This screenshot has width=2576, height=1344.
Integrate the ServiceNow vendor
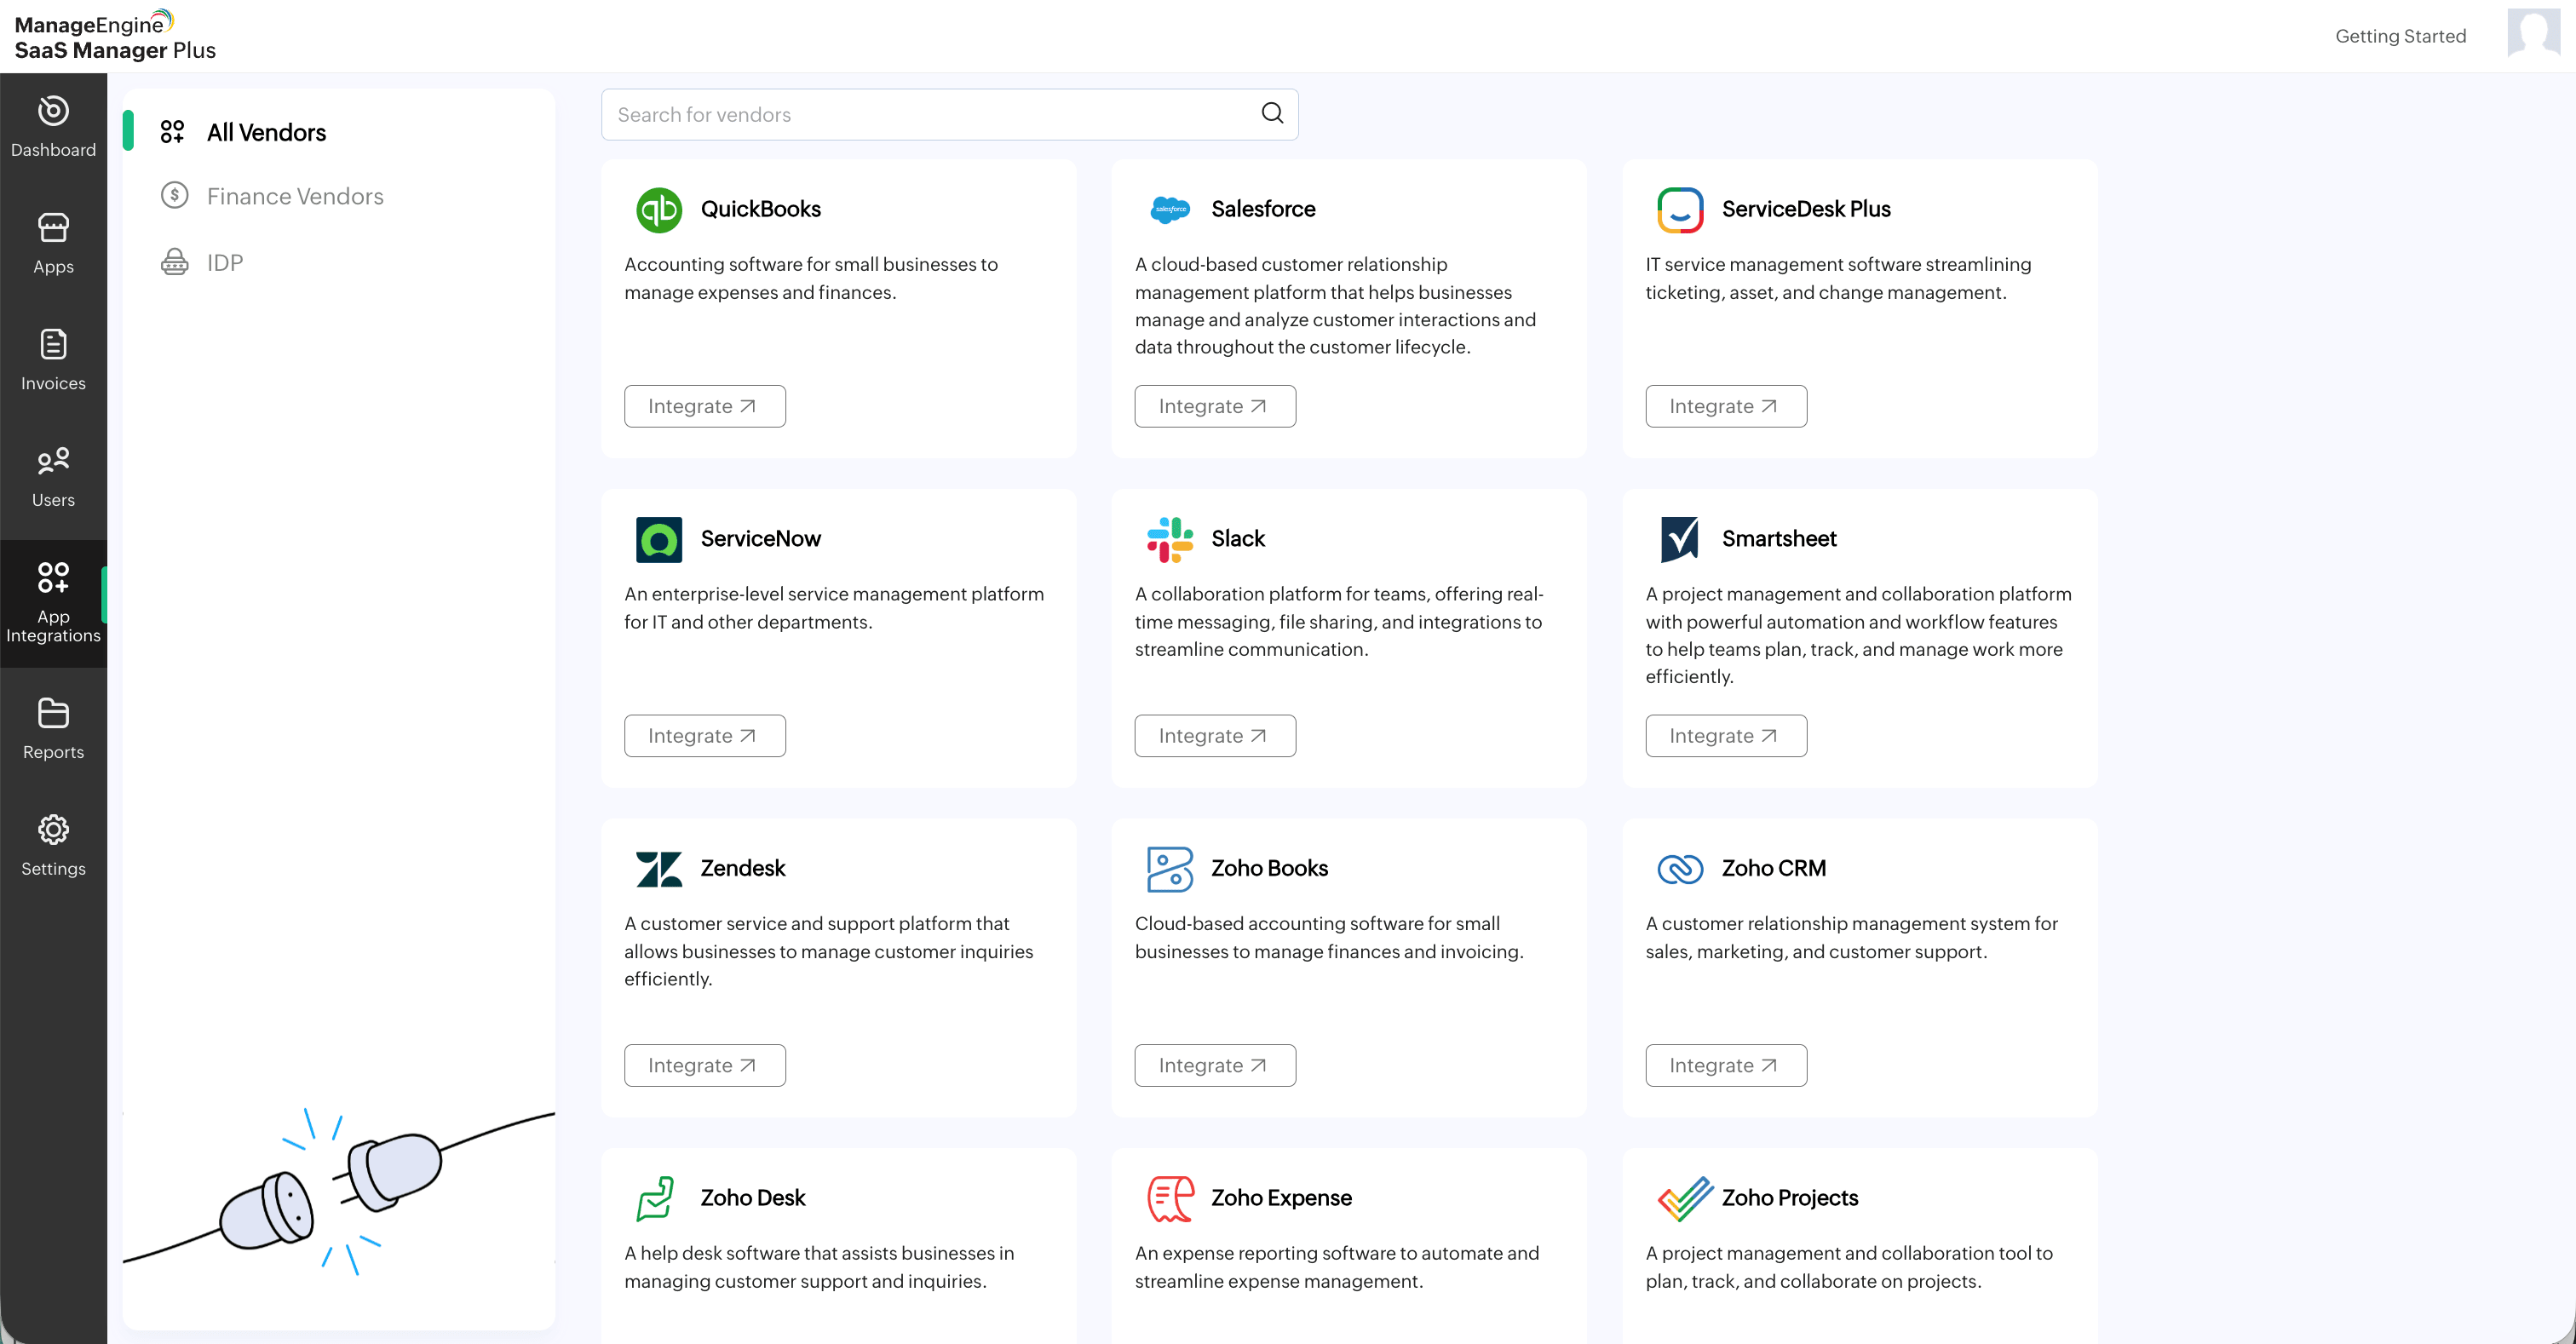coord(704,736)
